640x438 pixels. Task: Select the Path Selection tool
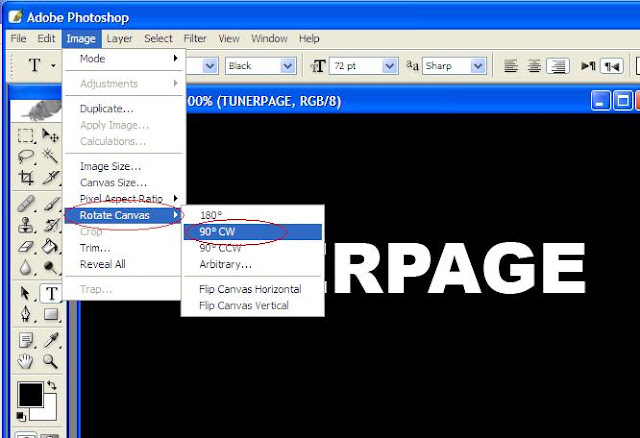(x=26, y=293)
